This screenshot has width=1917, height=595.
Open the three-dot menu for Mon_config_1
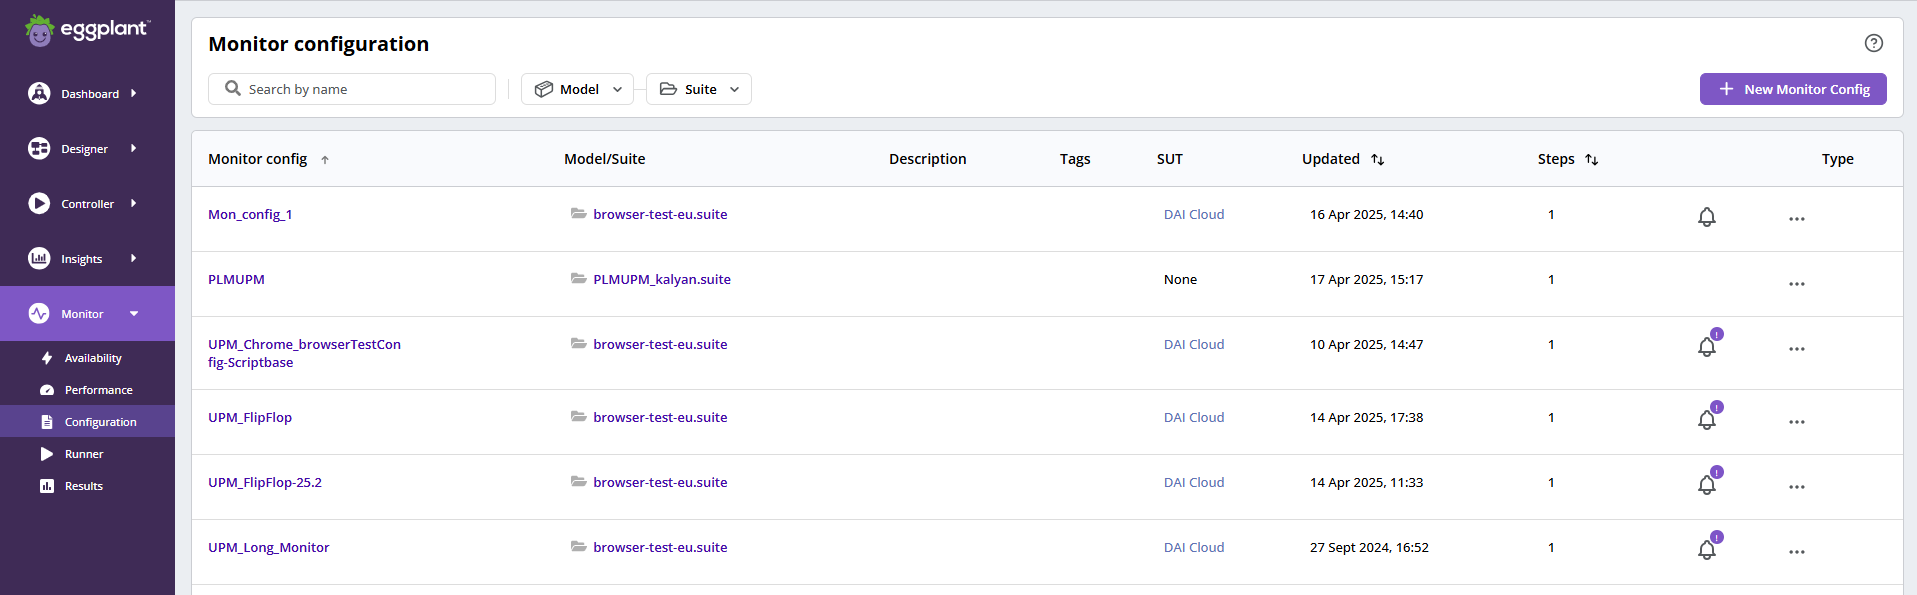tap(1797, 219)
